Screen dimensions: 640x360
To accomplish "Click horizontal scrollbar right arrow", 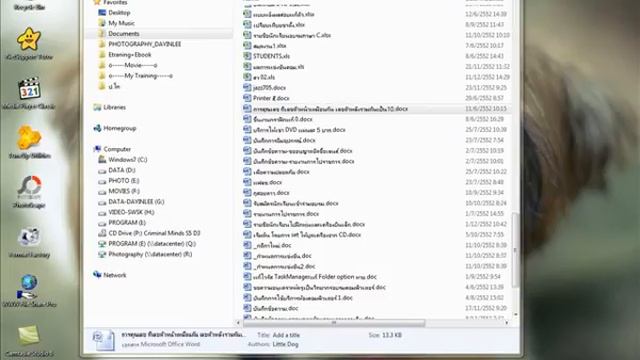I will pyautogui.click(x=507, y=323).
